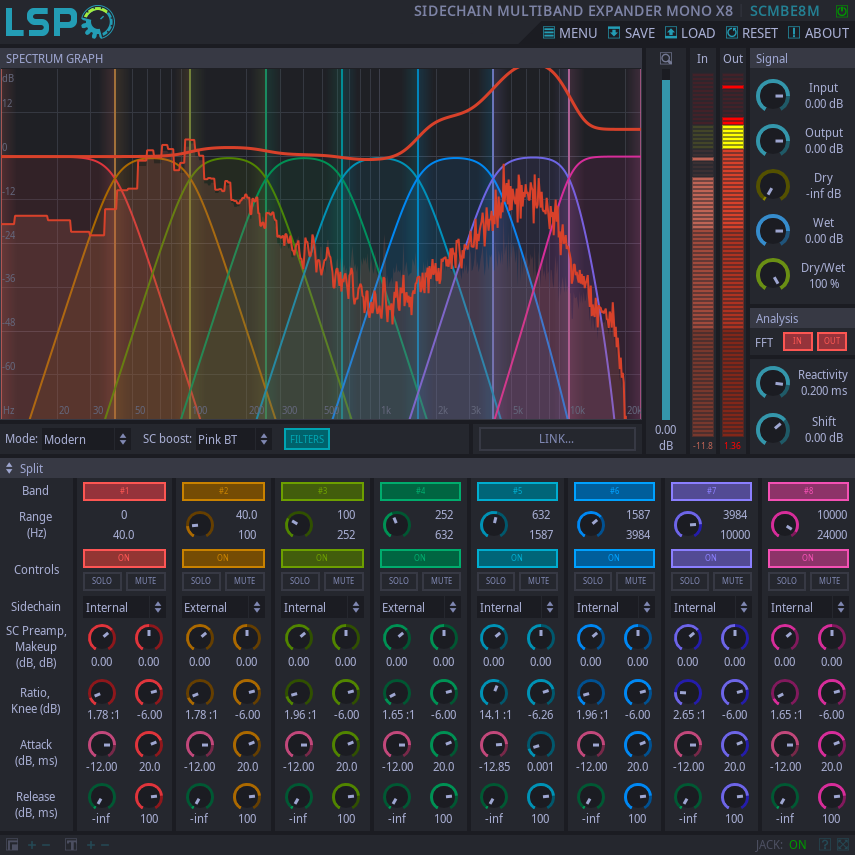Viewport: 855px width, 855px height.
Task: Mute band #8
Action: [829, 581]
